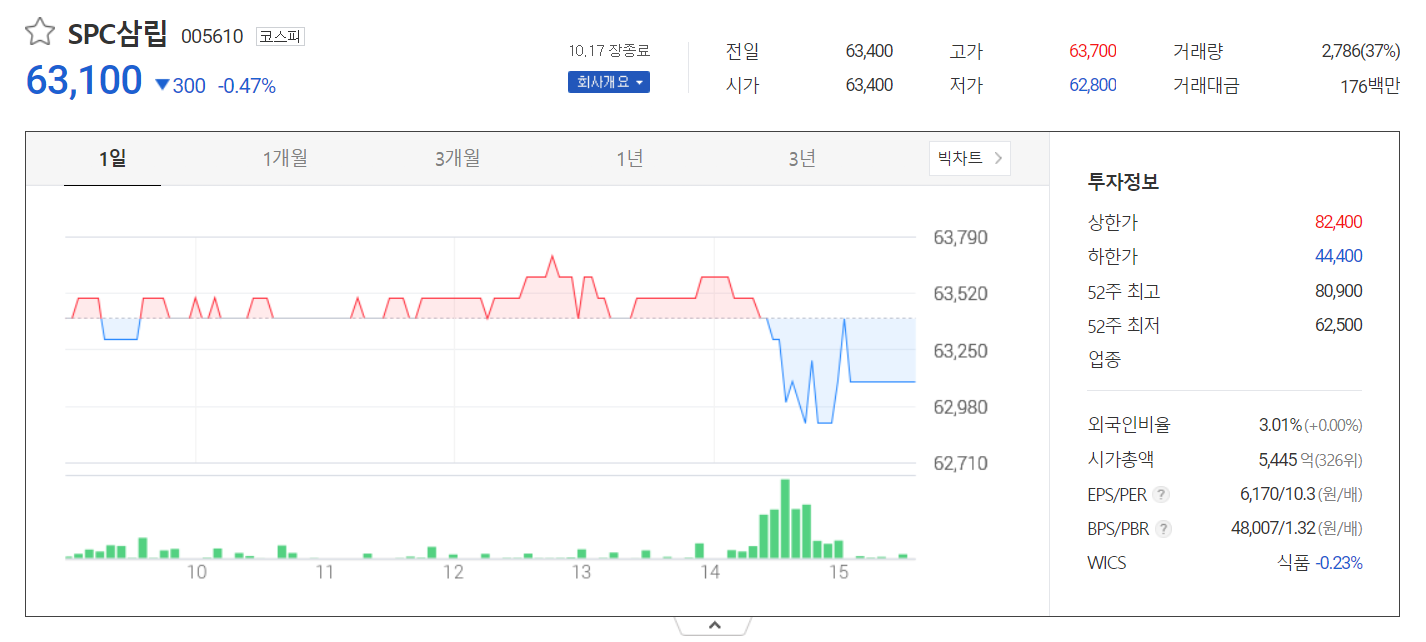This screenshot has width=1426, height=642.
Task: Click the 52주 최고 value 80,900
Action: (1338, 291)
